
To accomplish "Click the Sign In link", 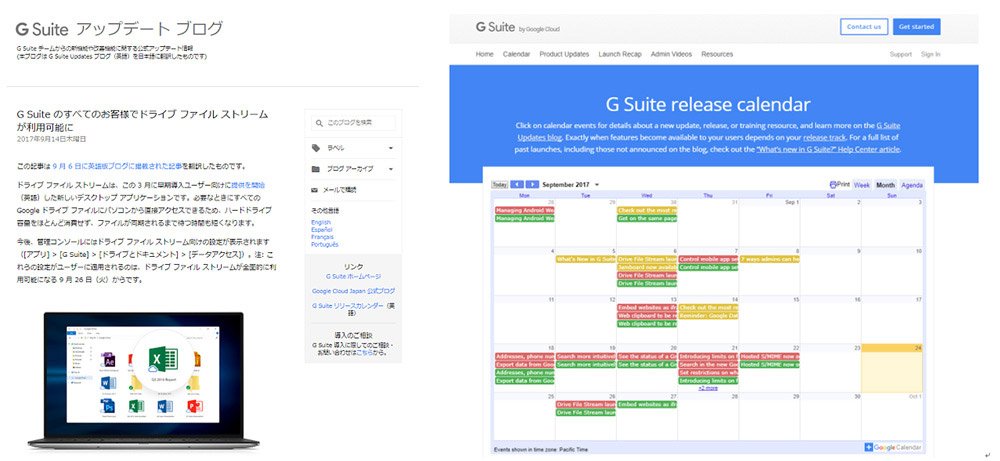I will [930, 54].
